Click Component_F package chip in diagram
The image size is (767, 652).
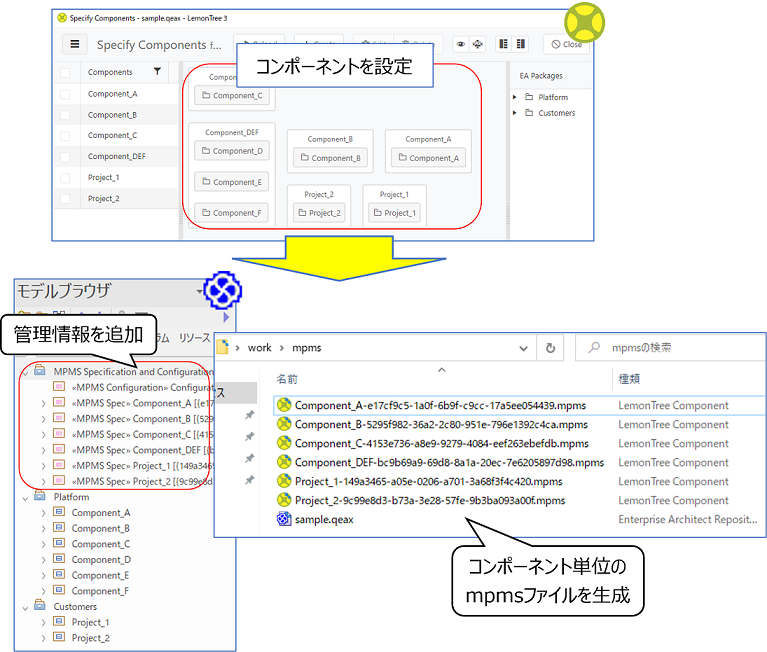(232, 212)
